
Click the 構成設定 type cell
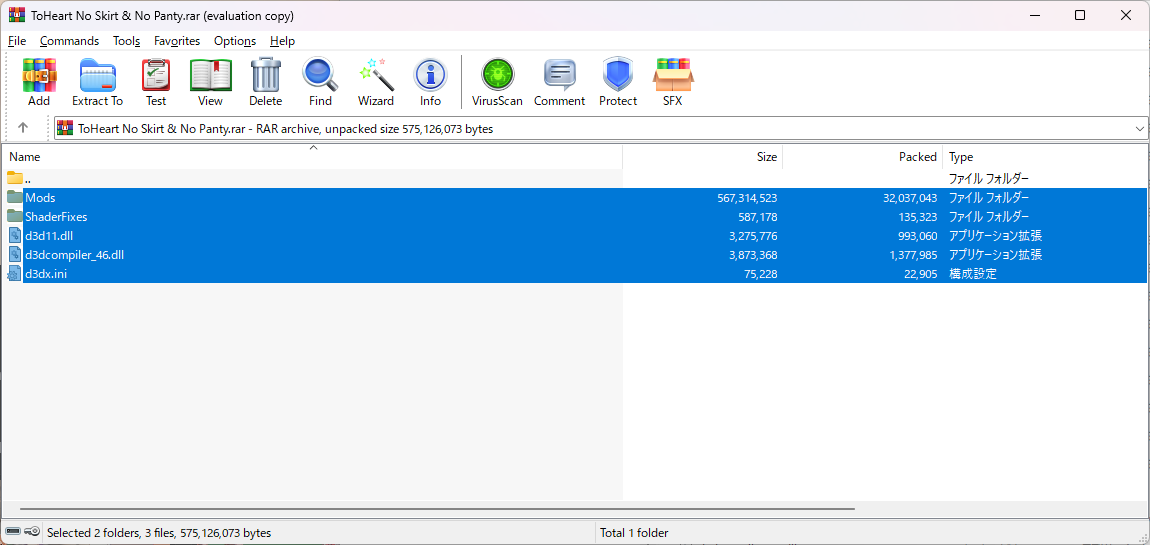tap(973, 274)
